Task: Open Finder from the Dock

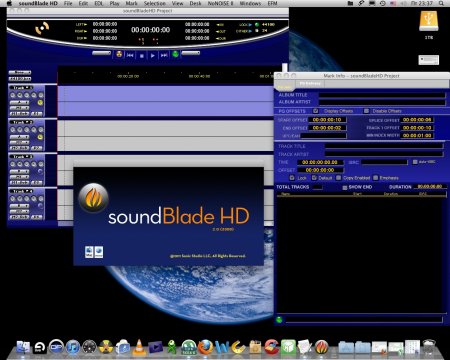Action: pos(23,347)
